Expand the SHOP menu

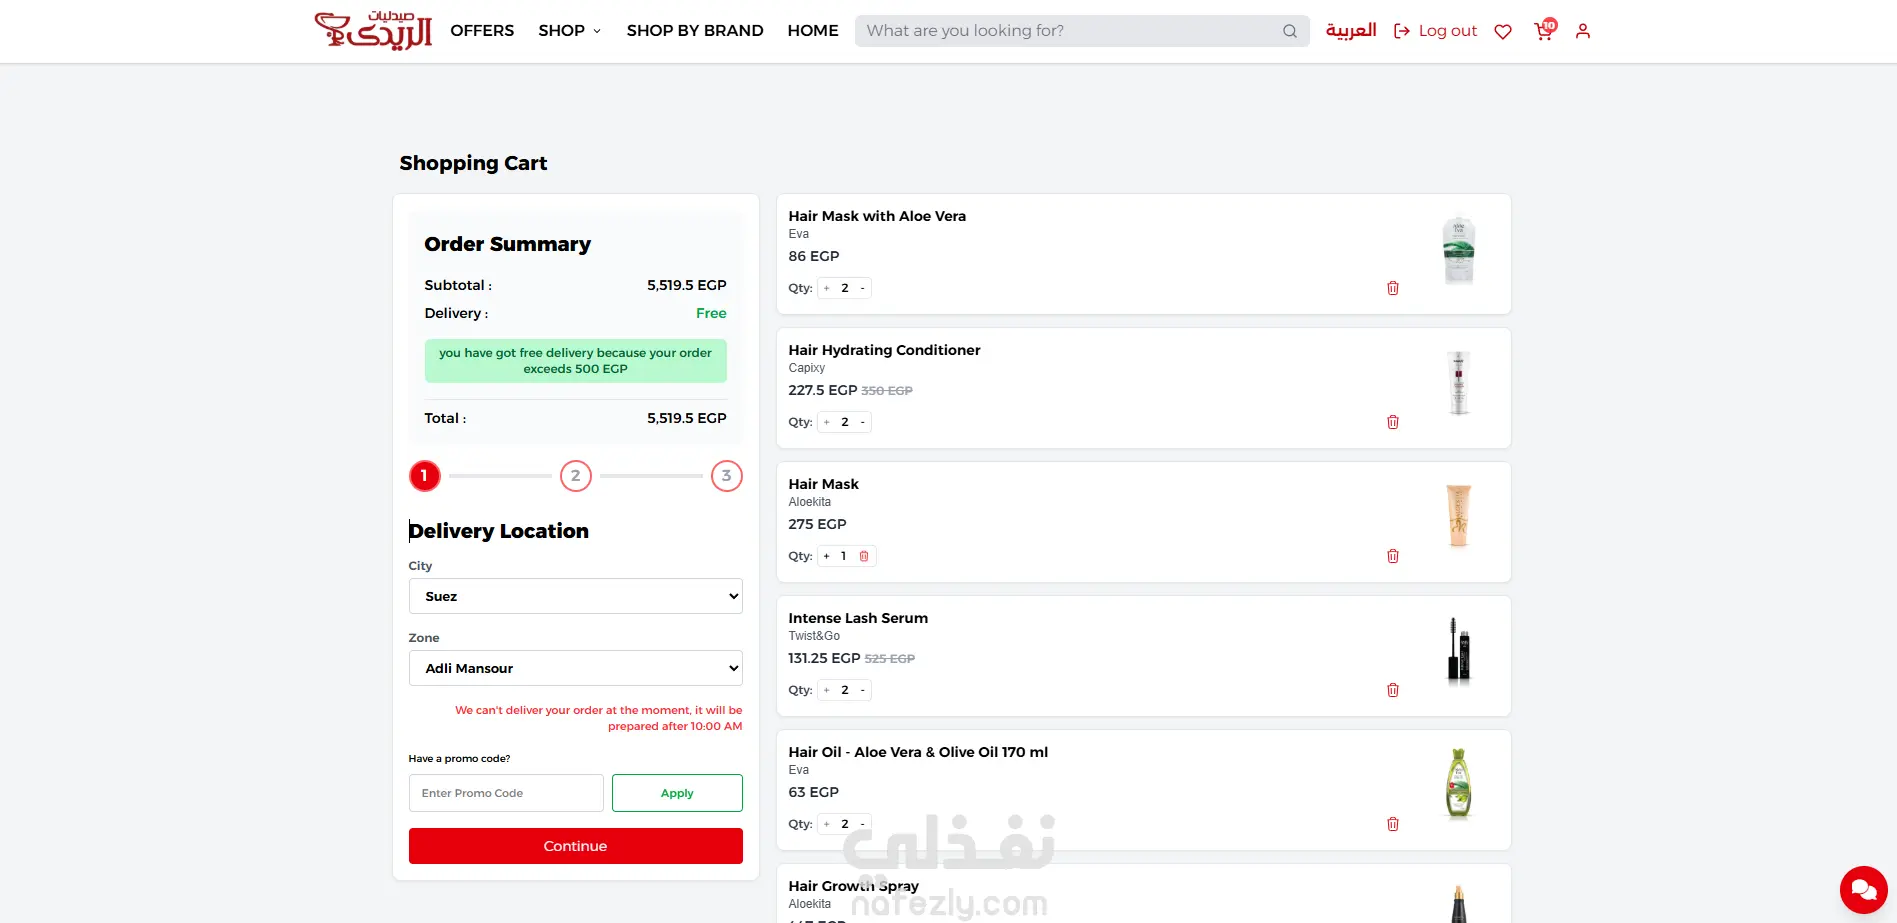point(569,31)
